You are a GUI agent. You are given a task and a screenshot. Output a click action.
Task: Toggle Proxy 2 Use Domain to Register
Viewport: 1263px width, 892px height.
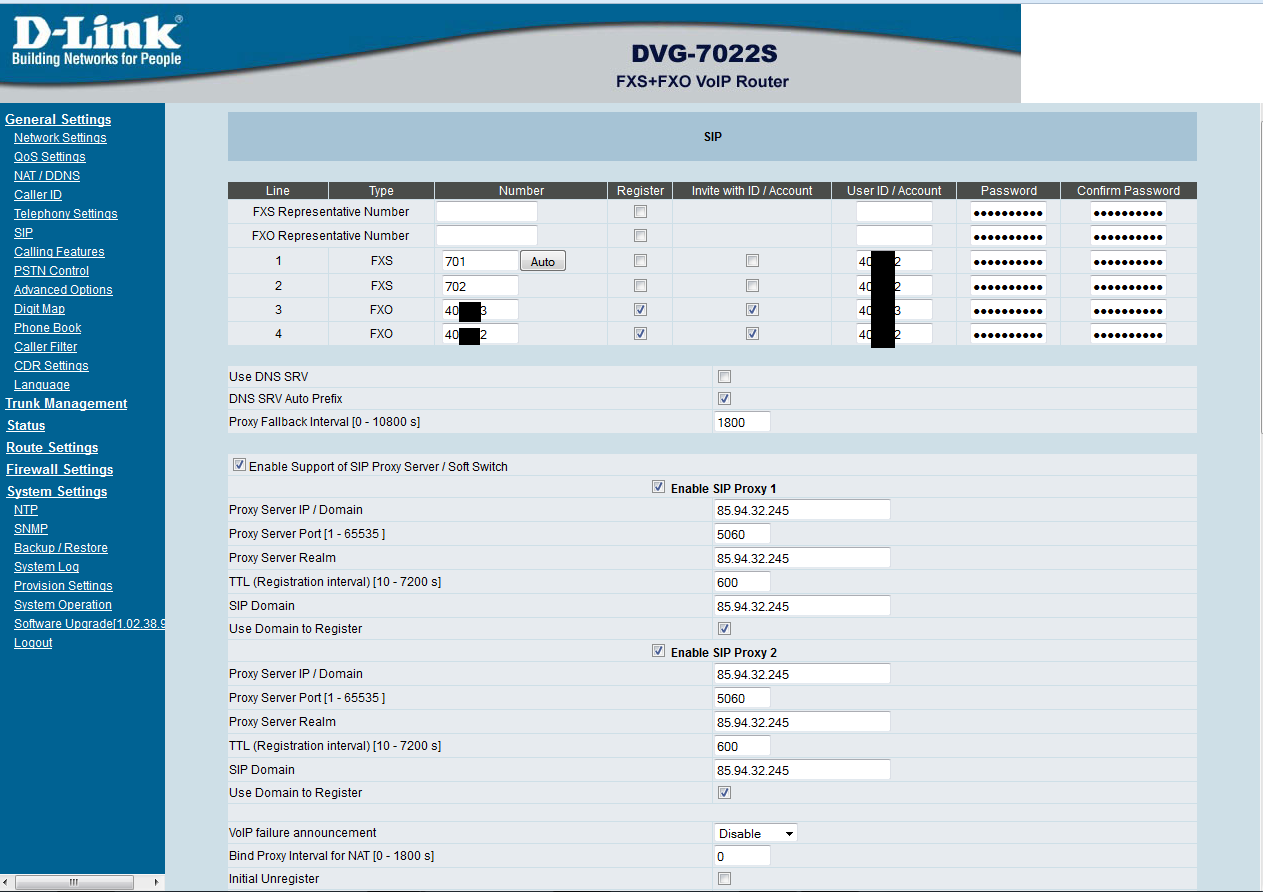[x=725, y=793]
